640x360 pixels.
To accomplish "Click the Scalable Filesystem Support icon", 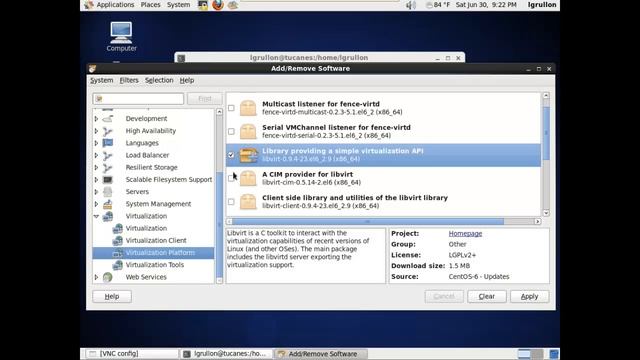I will pos(108,180).
